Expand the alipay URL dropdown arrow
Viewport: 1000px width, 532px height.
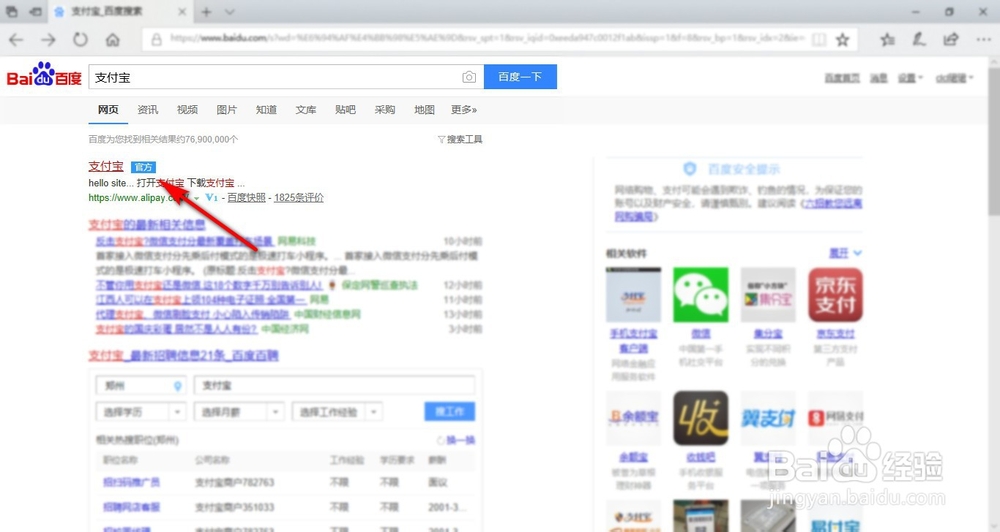196,198
